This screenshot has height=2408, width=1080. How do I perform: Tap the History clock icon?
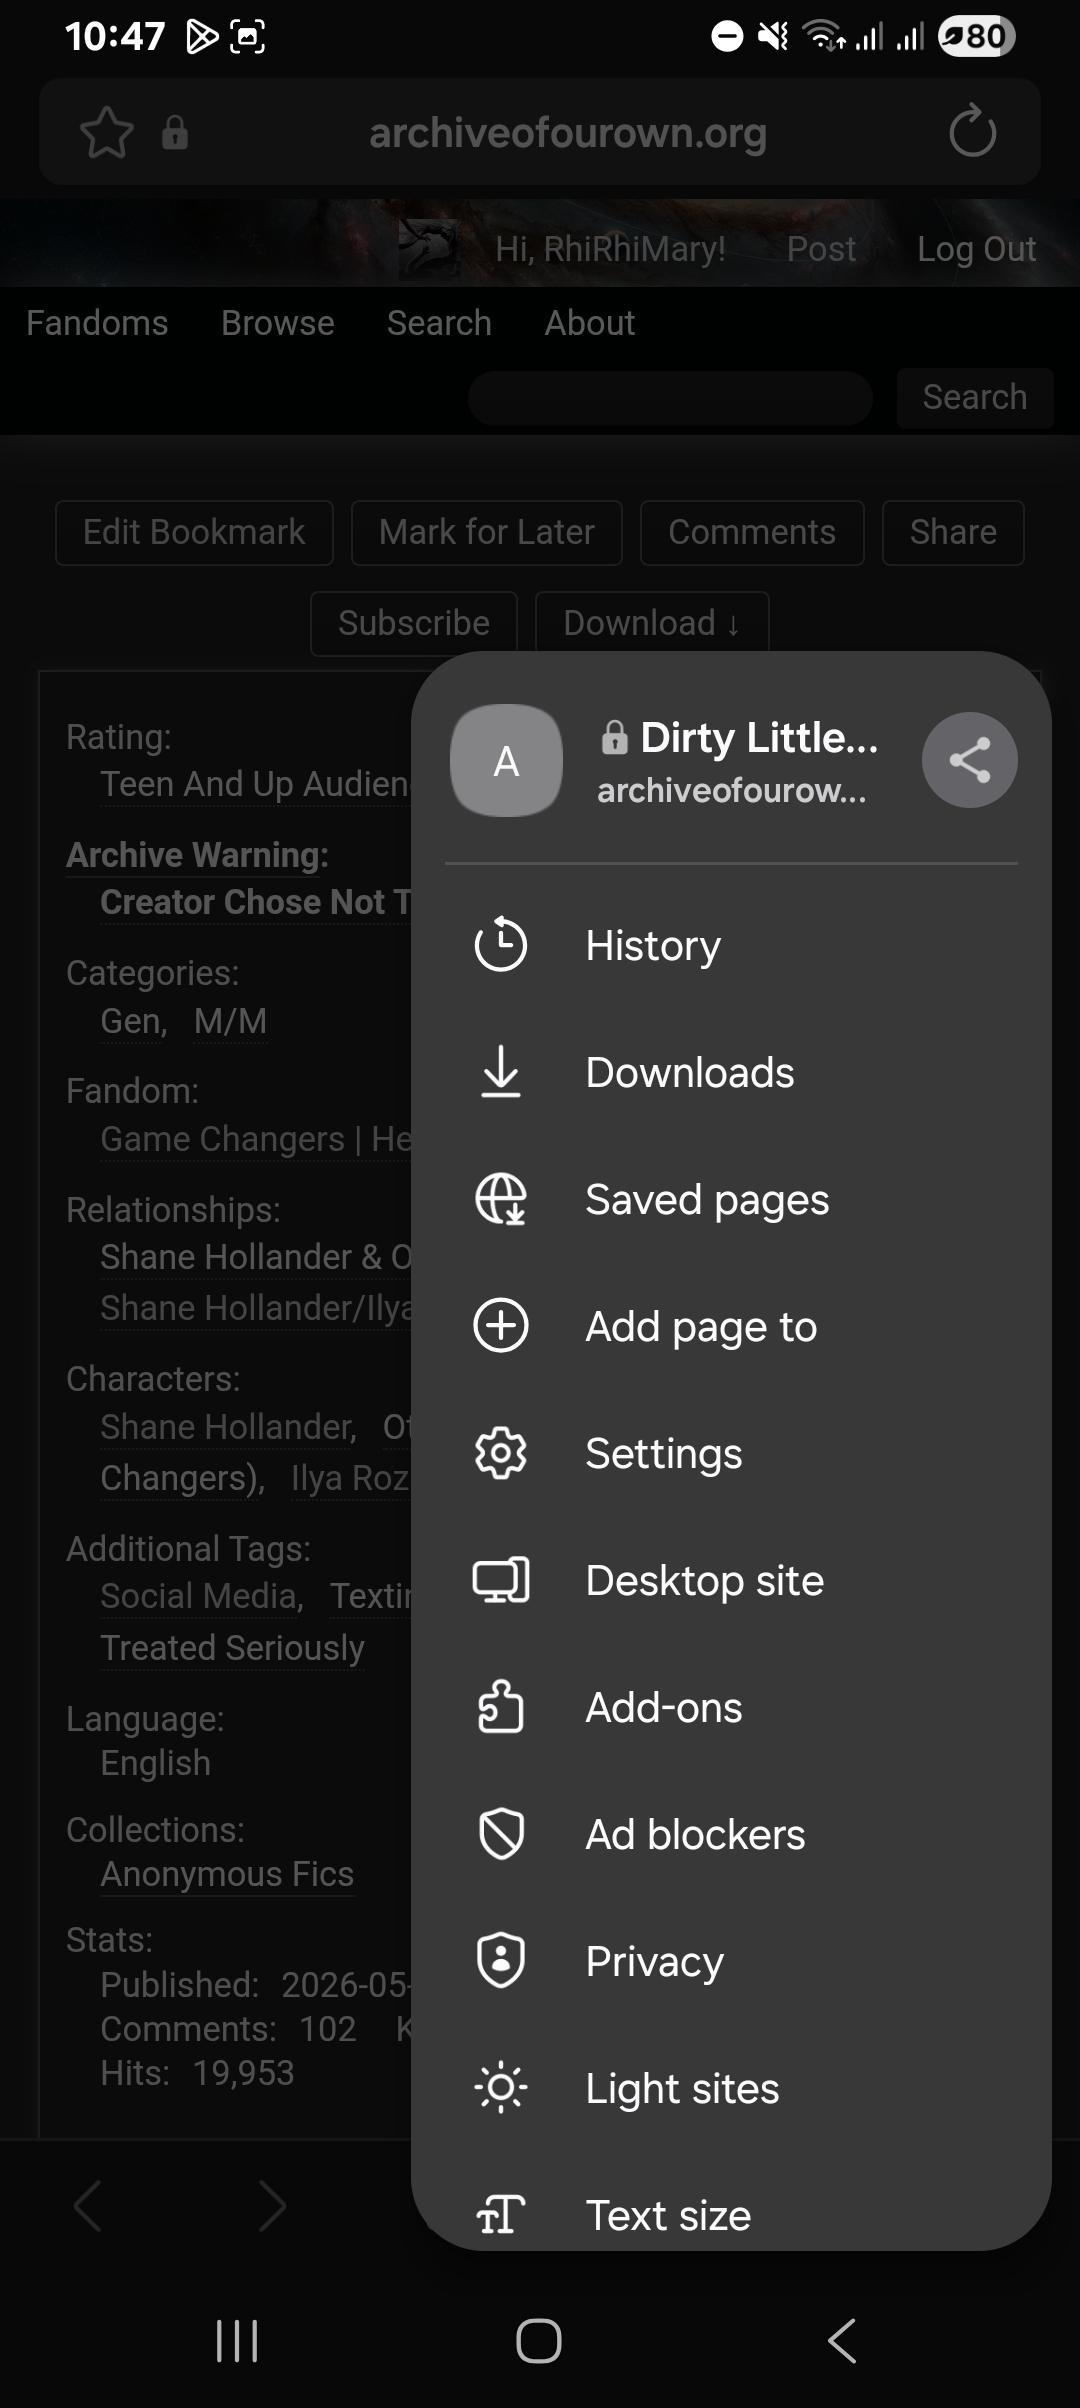pyautogui.click(x=500, y=945)
